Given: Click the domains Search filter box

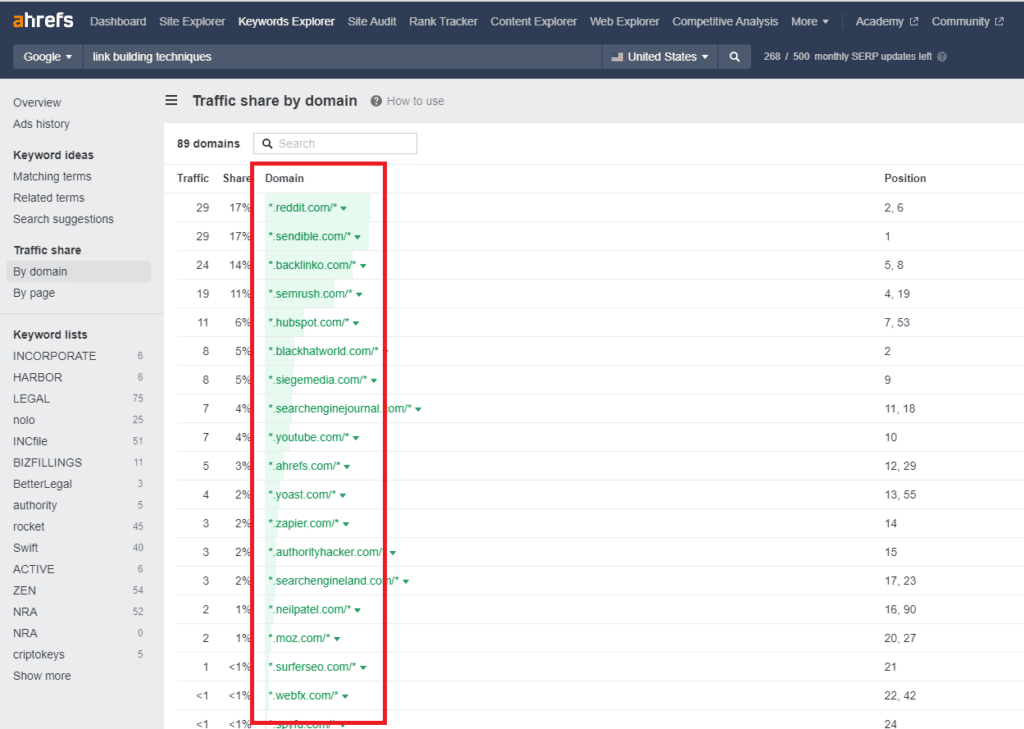Looking at the screenshot, I should pyautogui.click(x=335, y=144).
